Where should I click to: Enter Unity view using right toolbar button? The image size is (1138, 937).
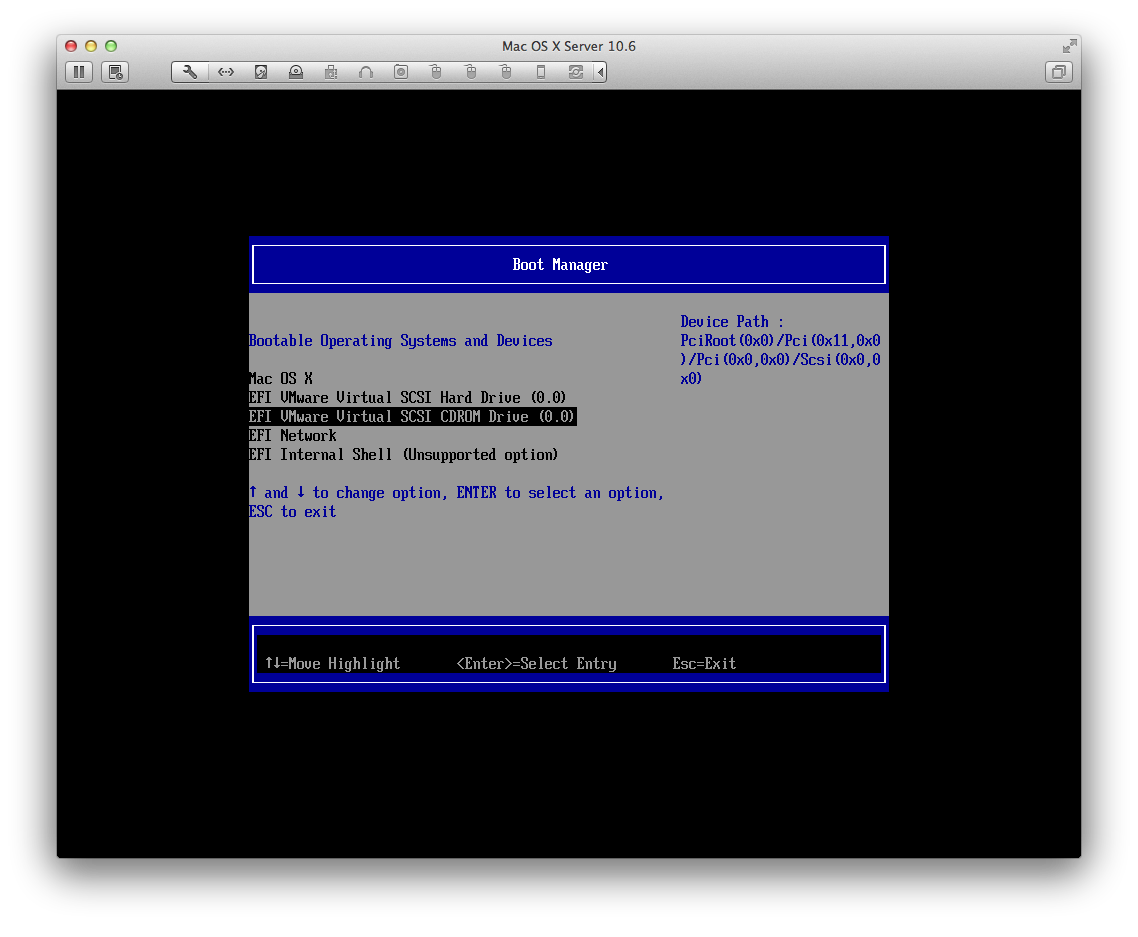tap(1058, 72)
